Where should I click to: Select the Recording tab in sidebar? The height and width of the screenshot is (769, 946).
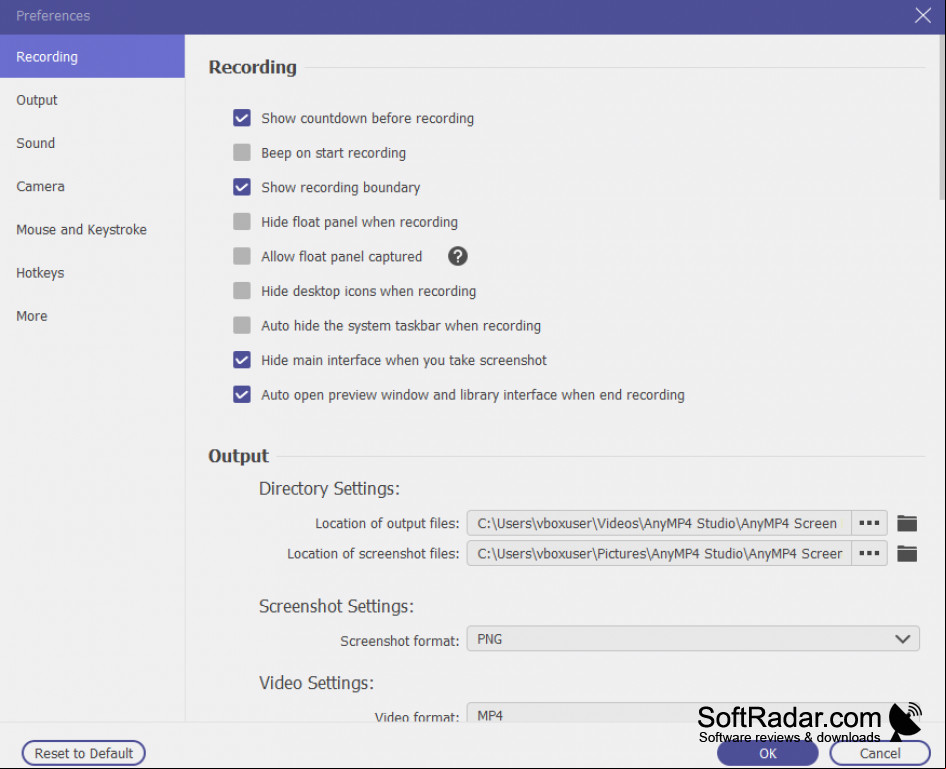[x=92, y=57]
